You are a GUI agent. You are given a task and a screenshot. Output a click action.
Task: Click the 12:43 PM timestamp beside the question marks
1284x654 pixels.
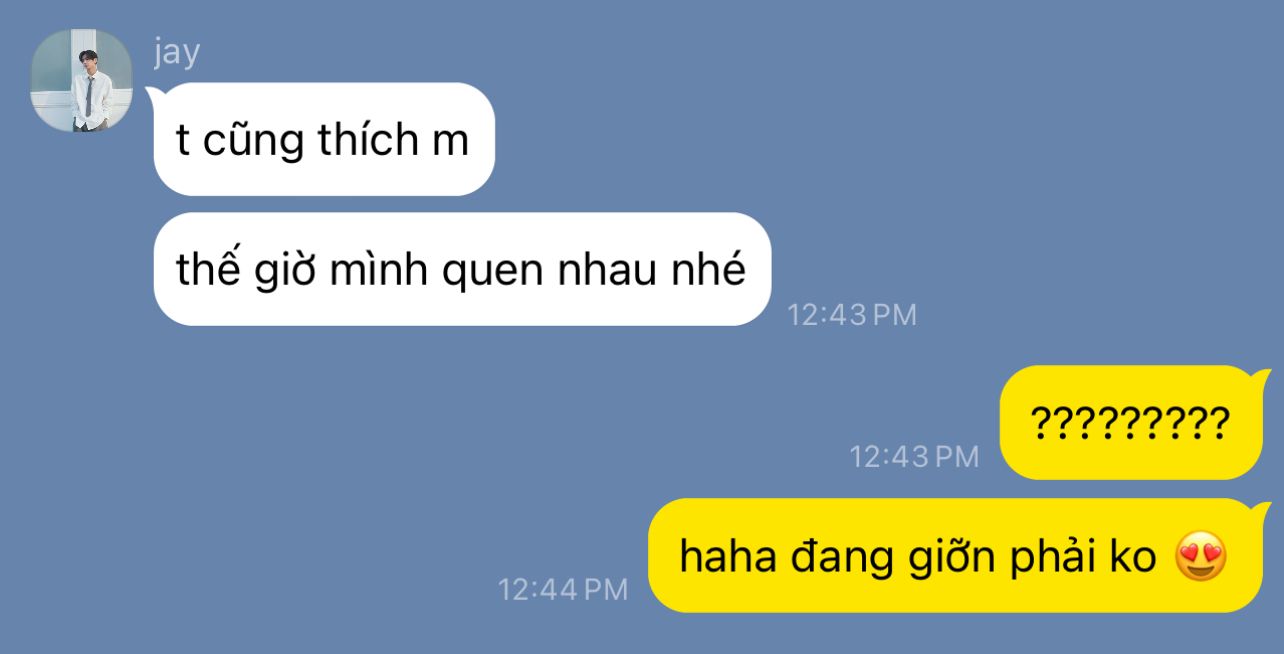[914, 457]
